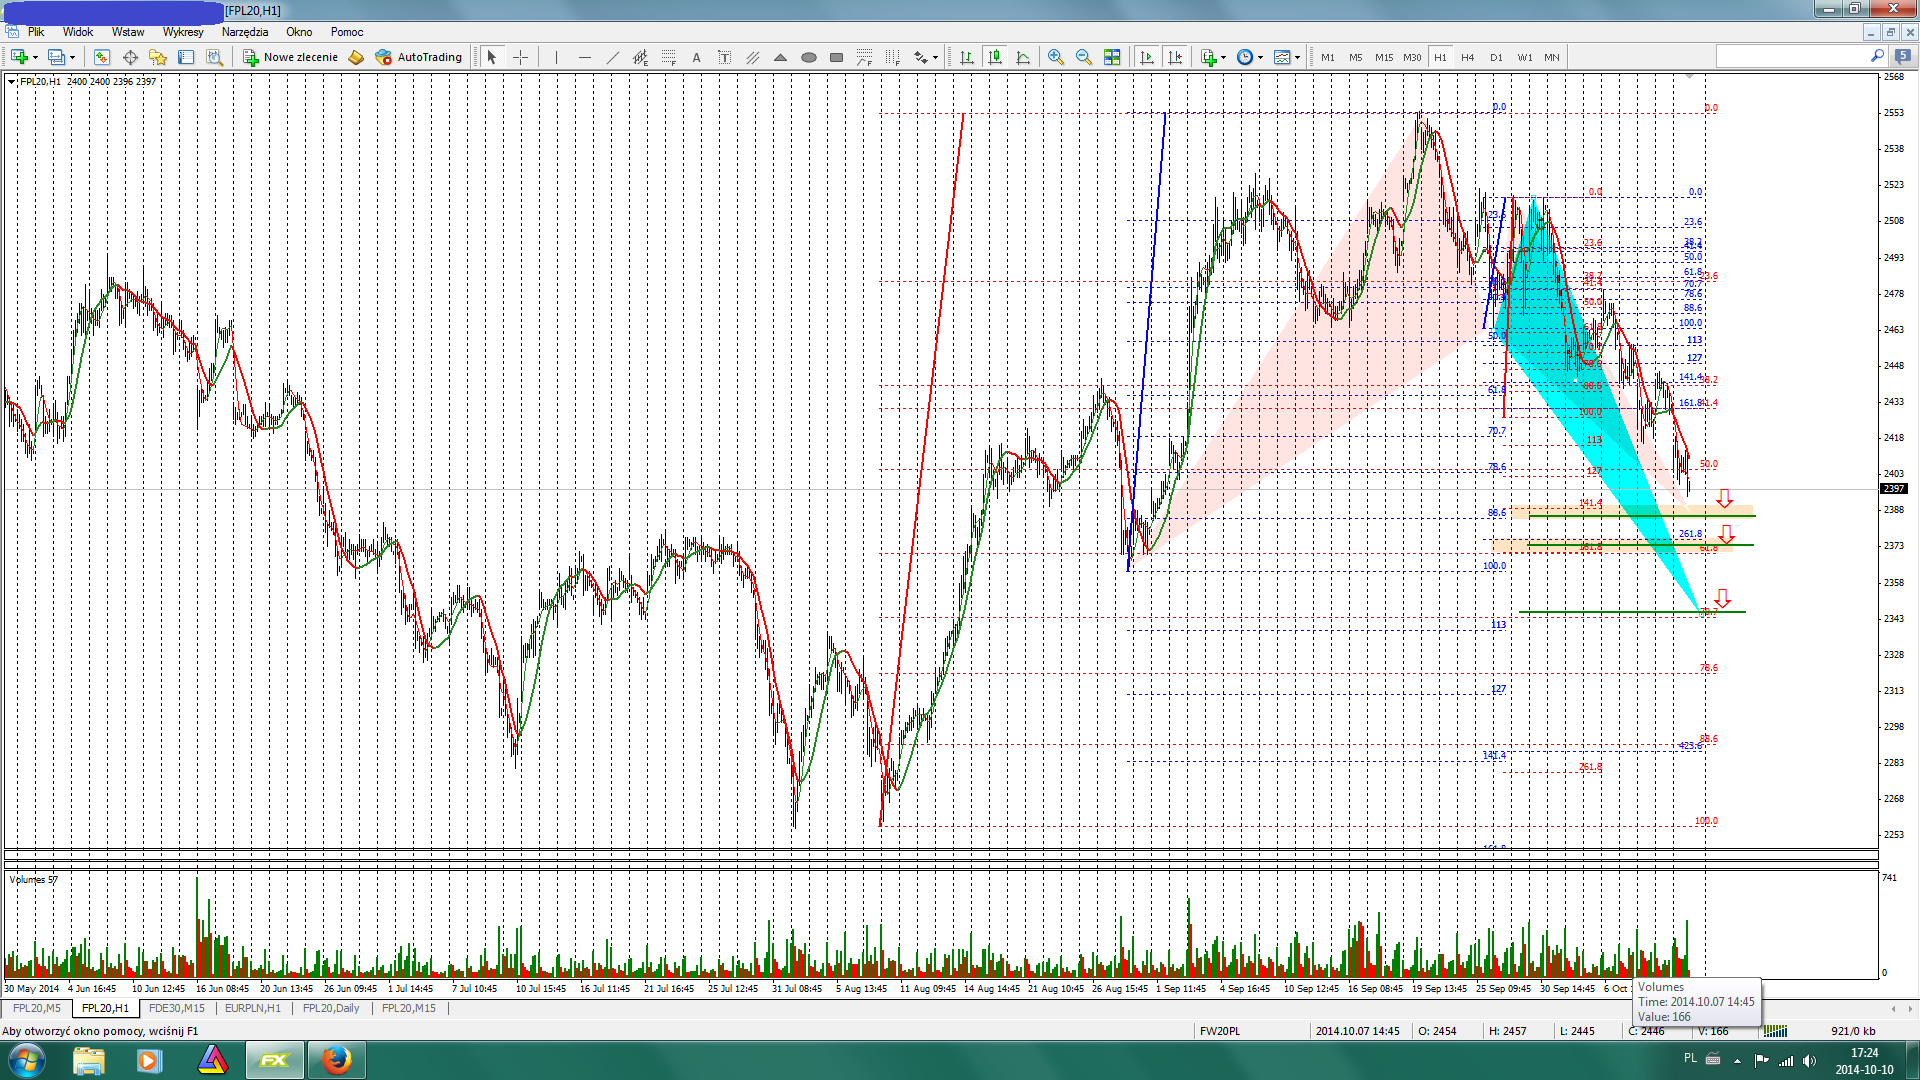This screenshot has width=1920, height=1080.
Task: Open the templates dropdown arrow
Action: click(1297, 57)
